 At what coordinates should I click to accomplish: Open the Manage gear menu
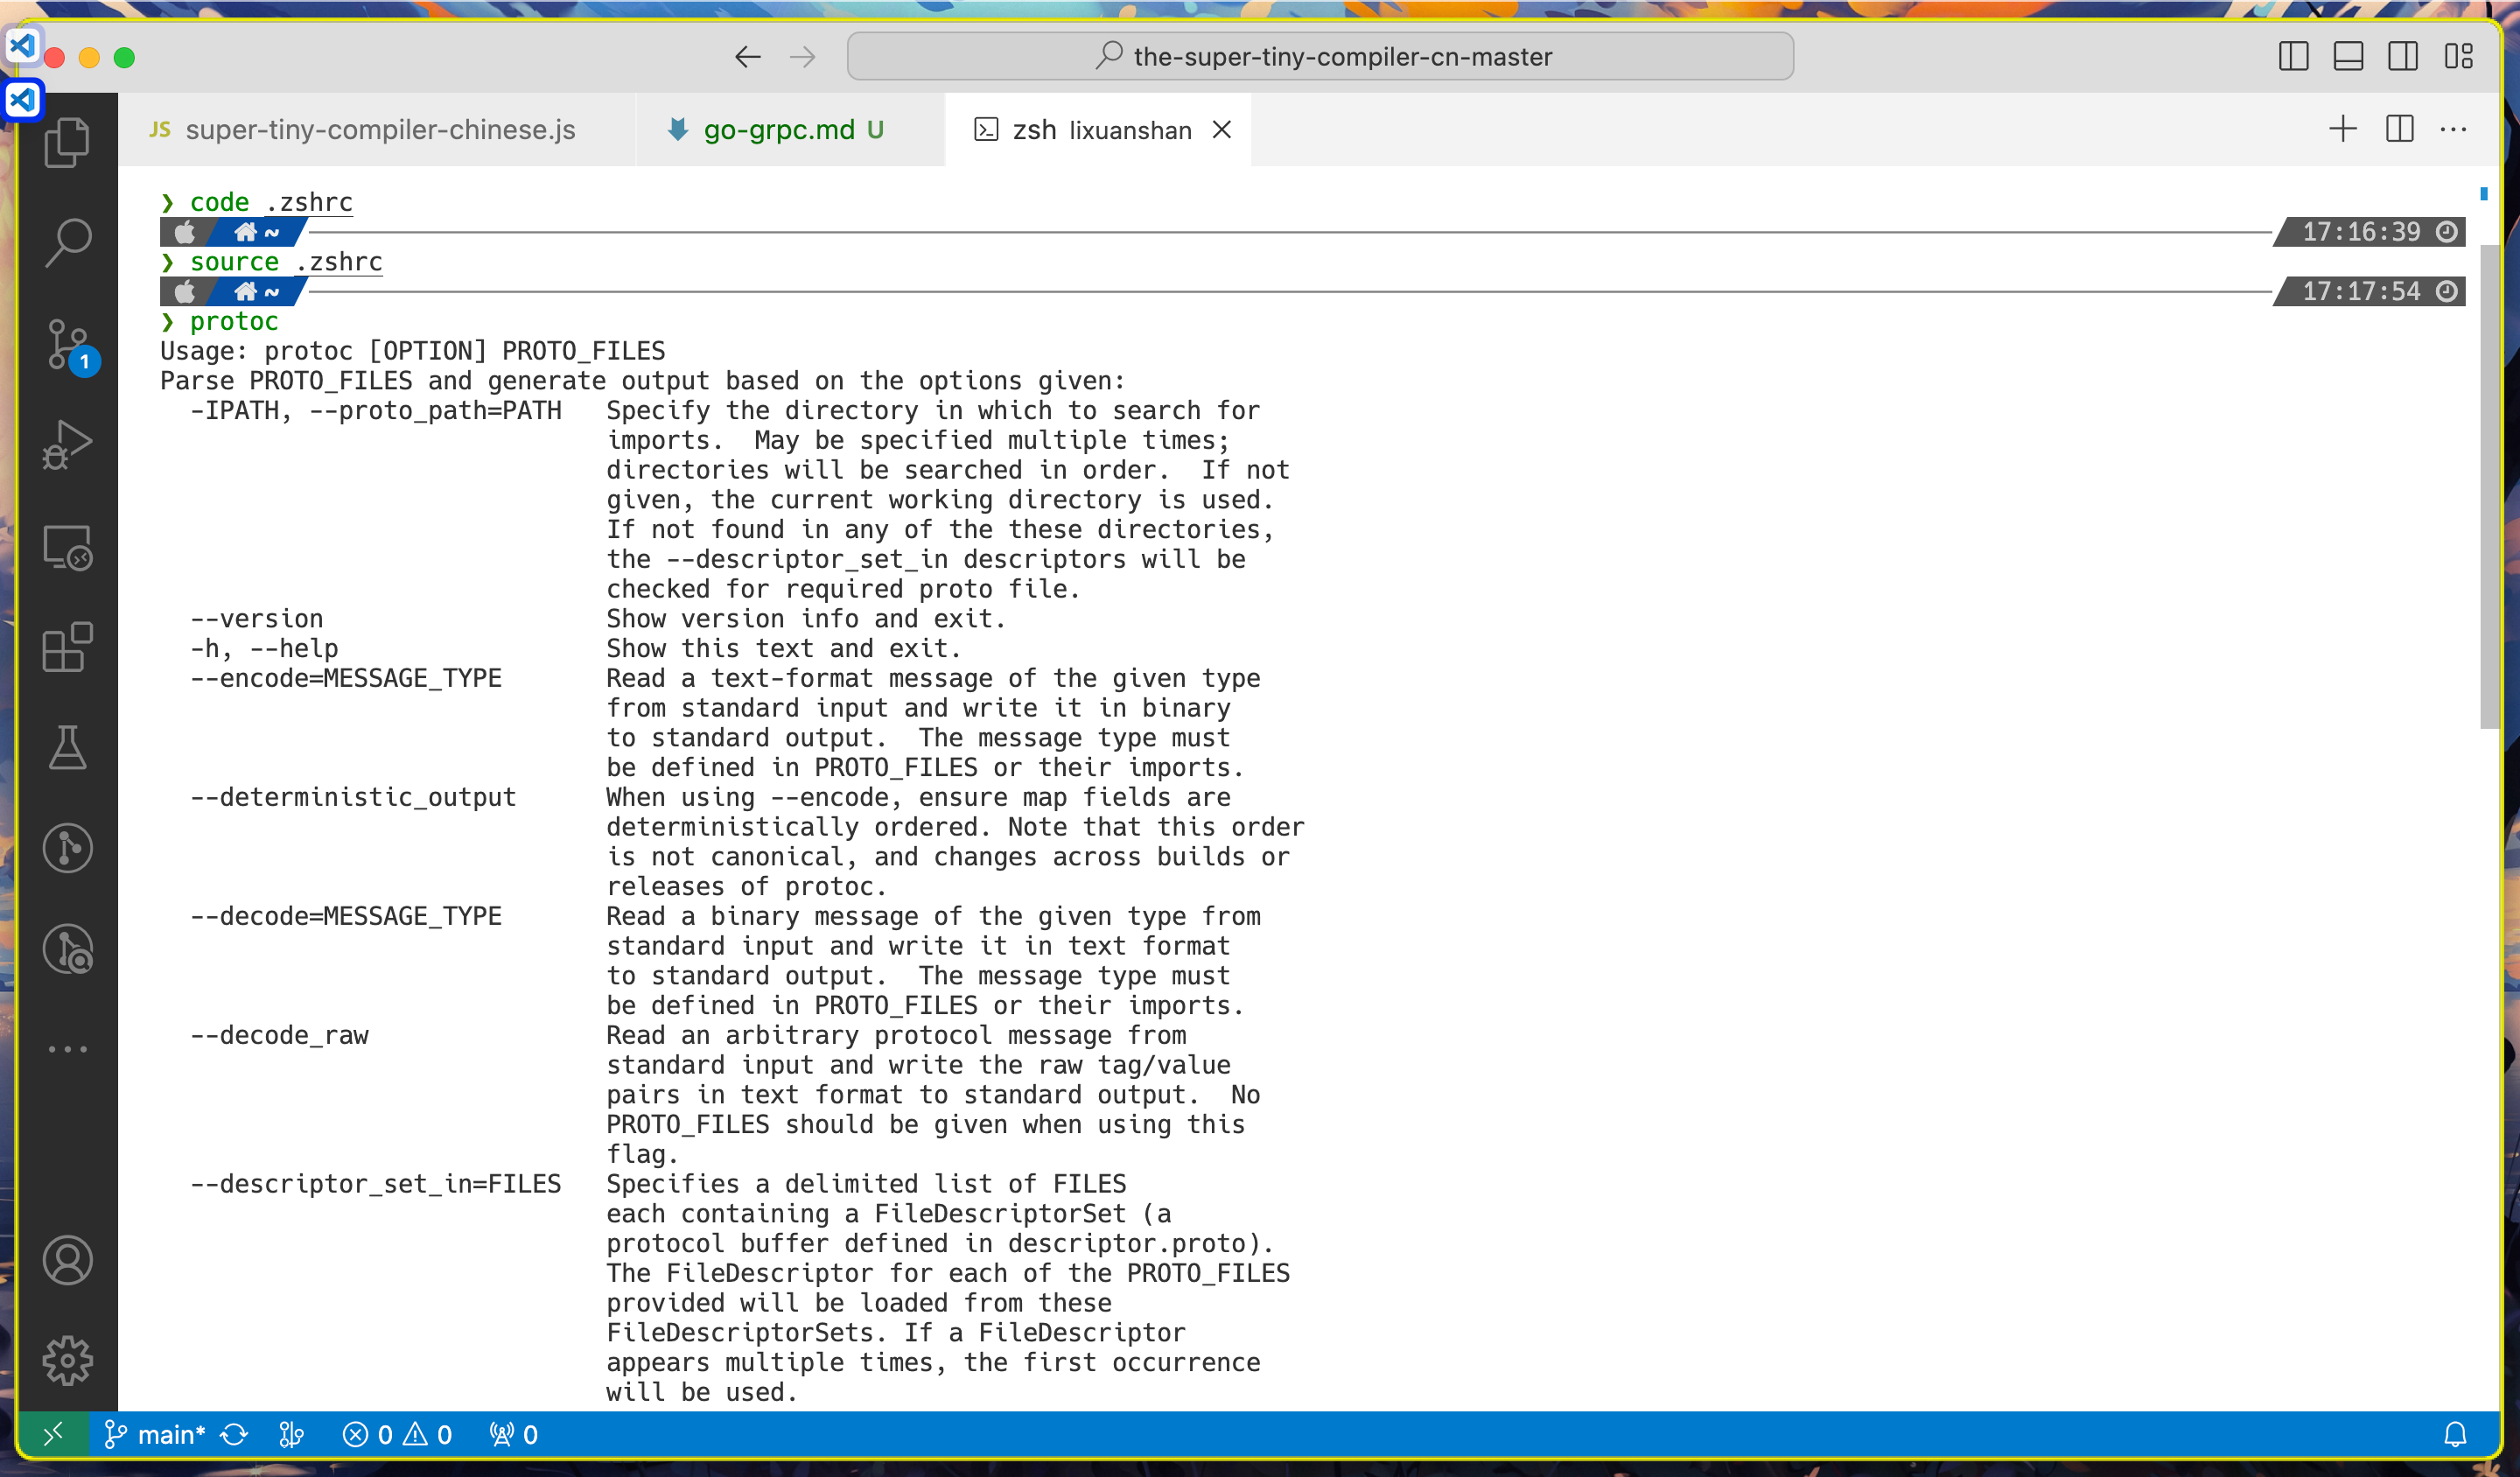[x=67, y=1360]
